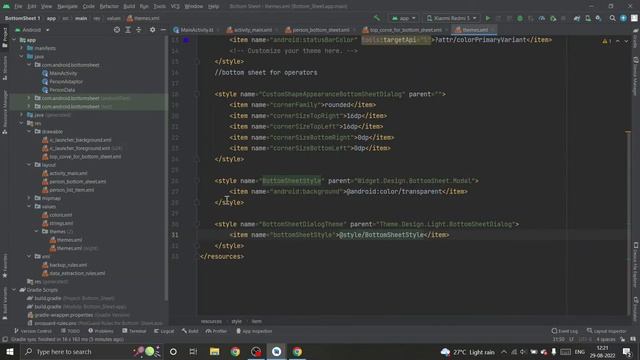Screen dimensions: 640x360
Task: Click 'style' in the editor breadcrumb bar
Action: coord(236,321)
